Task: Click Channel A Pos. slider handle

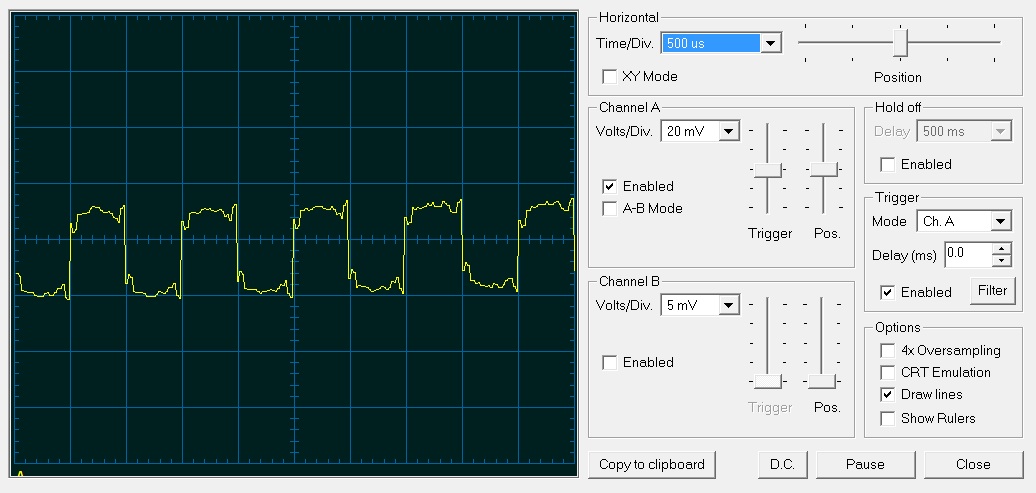Action: tap(823, 170)
